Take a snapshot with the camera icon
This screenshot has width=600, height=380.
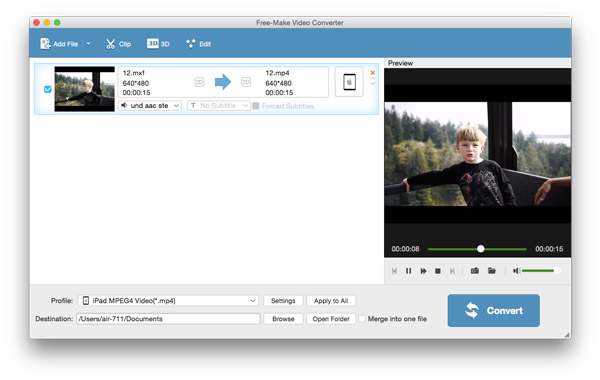[x=475, y=271]
